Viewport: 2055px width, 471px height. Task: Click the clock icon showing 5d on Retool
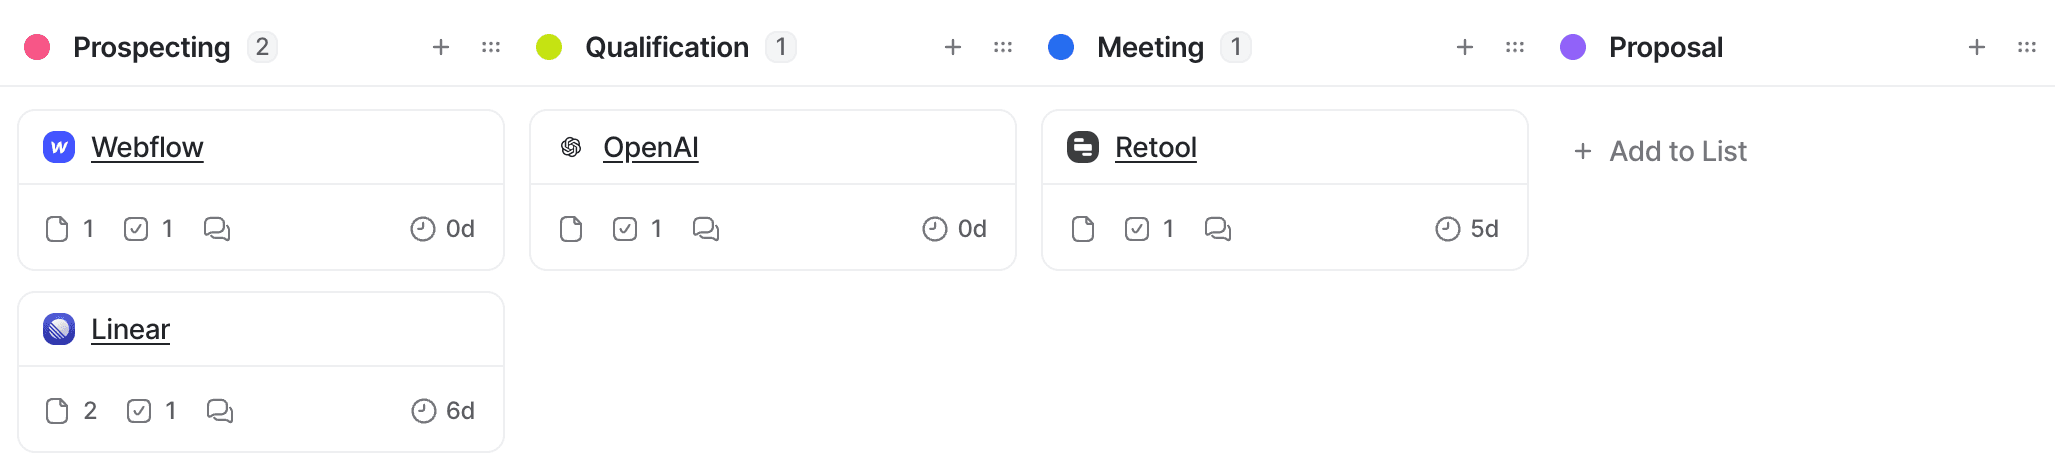1448,229
